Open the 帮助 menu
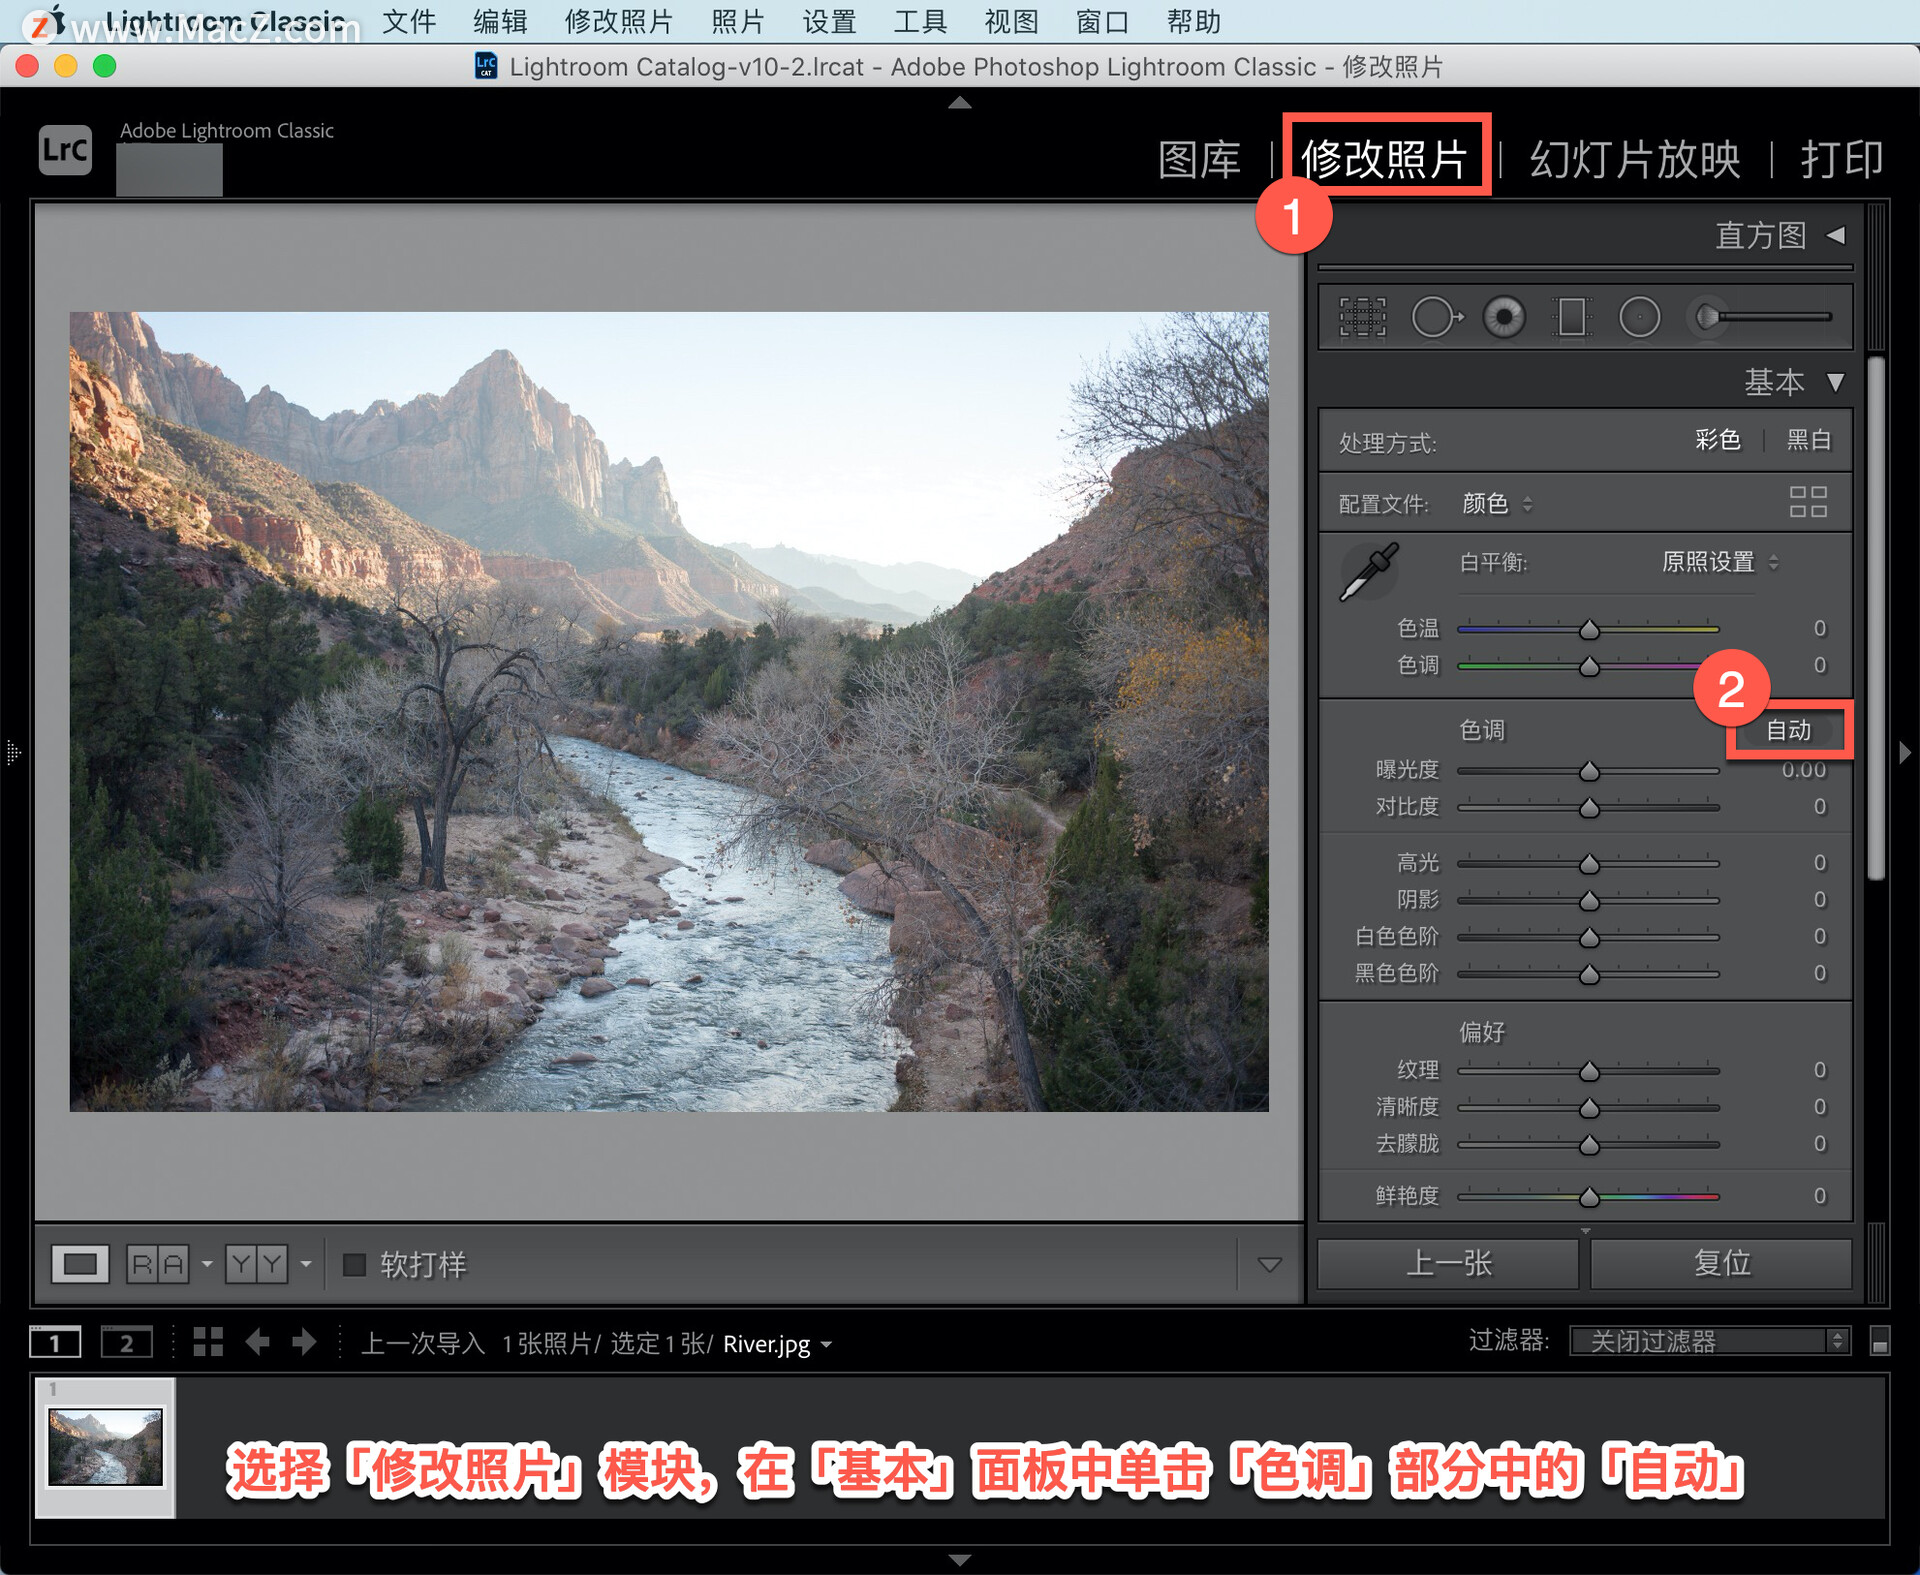 (1194, 21)
